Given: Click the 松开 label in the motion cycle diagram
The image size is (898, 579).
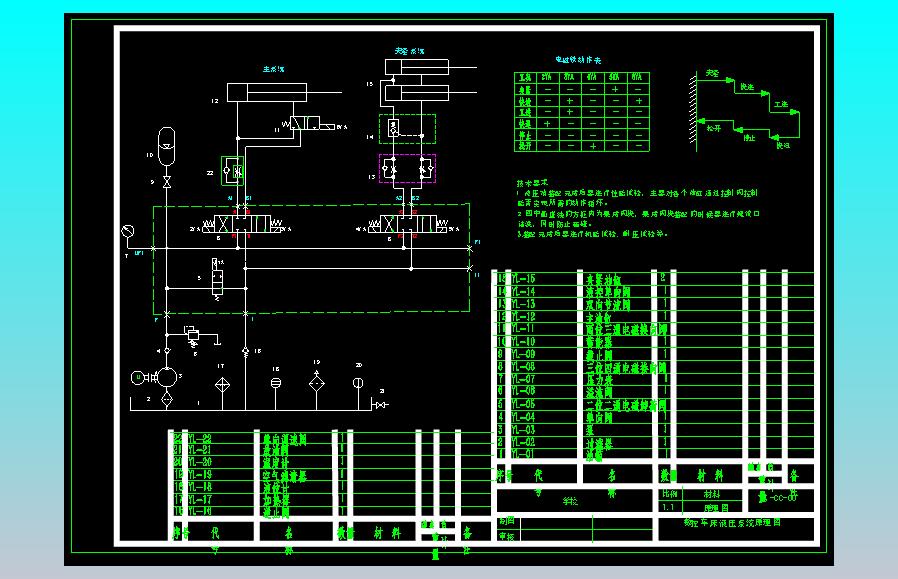Looking at the screenshot, I should coord(714,128).
